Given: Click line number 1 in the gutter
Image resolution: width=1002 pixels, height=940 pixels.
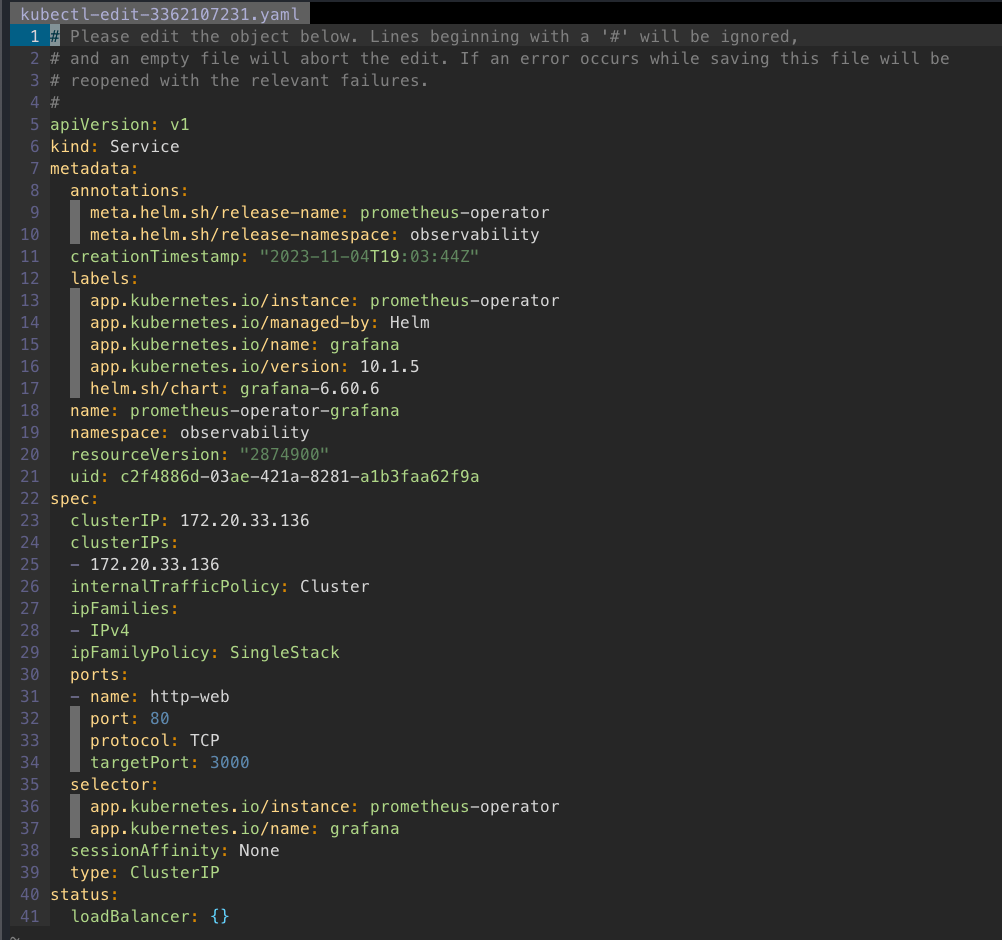Looking at the screenshot, I should (33, 36).
